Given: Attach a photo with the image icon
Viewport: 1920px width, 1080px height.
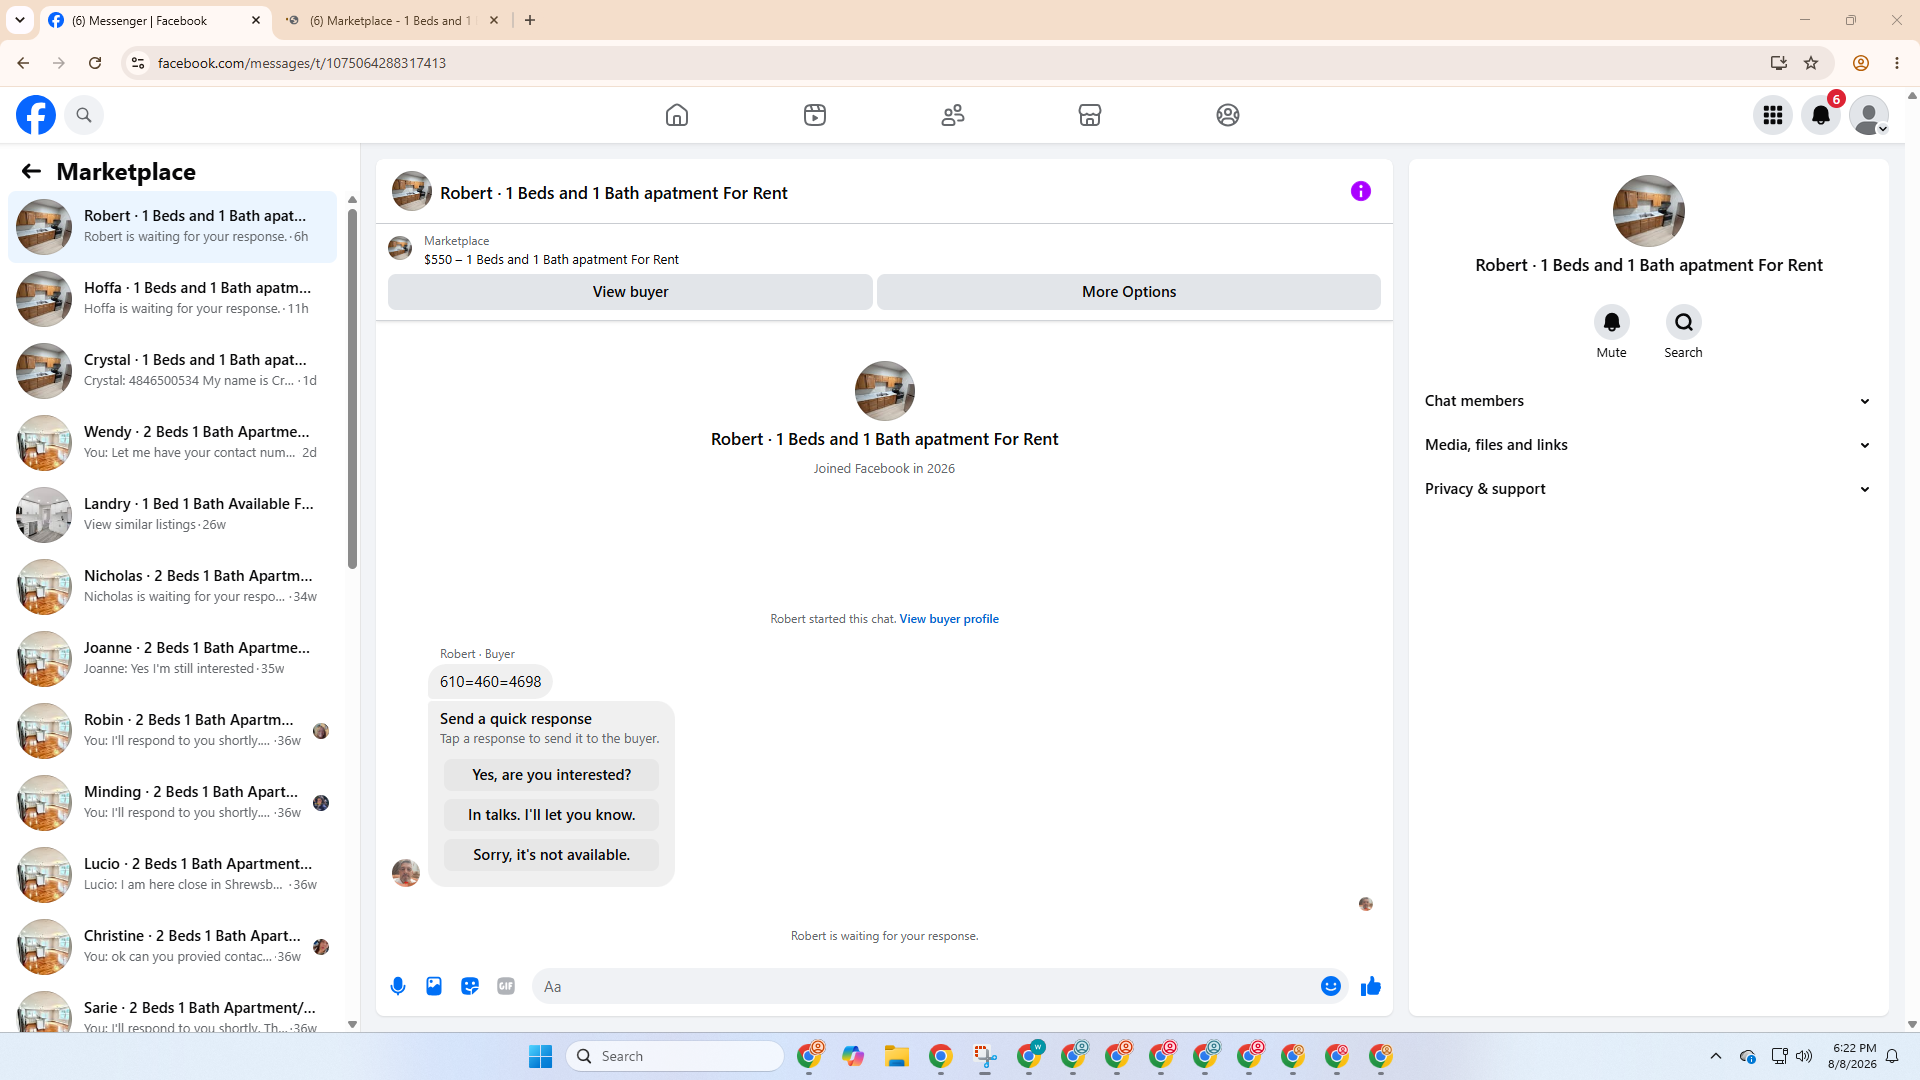Looking at the screenshot, I should [434, 986].
